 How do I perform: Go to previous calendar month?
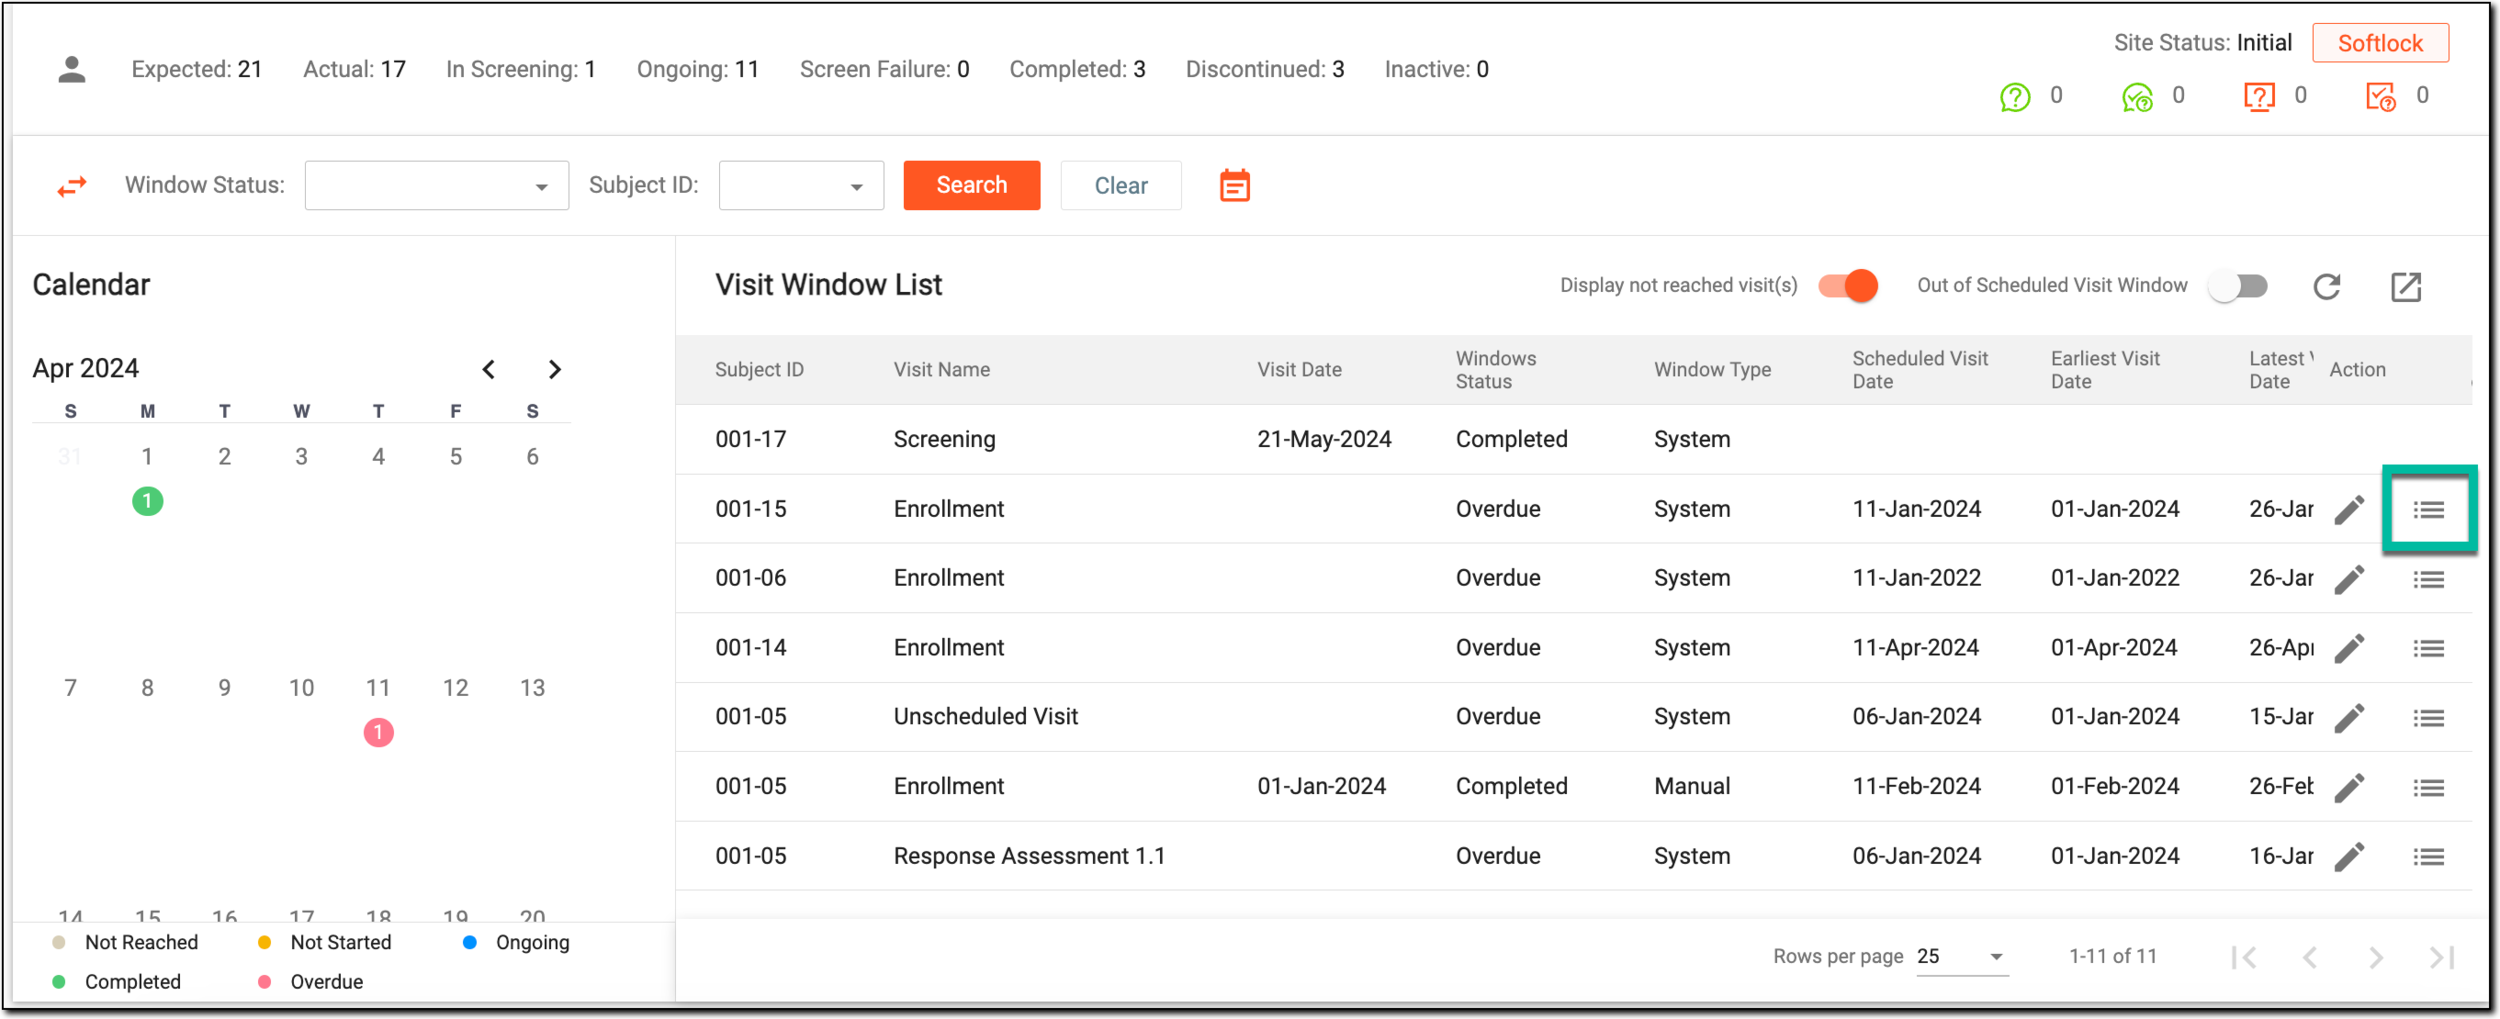[x=488, y=369]
